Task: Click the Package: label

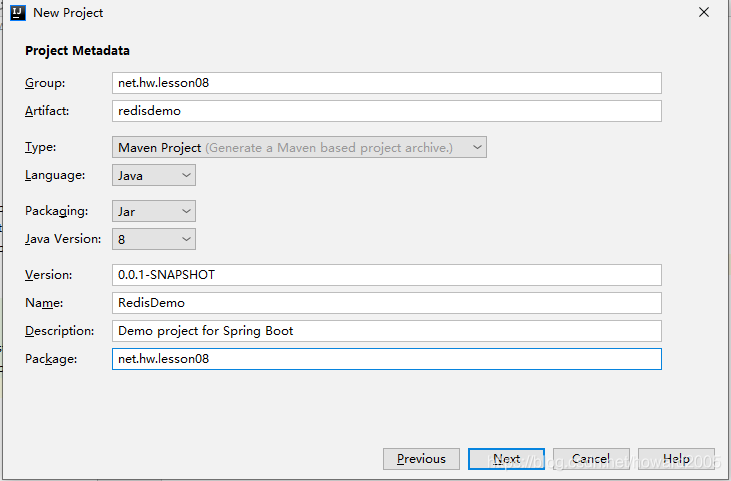Action: 51,359
